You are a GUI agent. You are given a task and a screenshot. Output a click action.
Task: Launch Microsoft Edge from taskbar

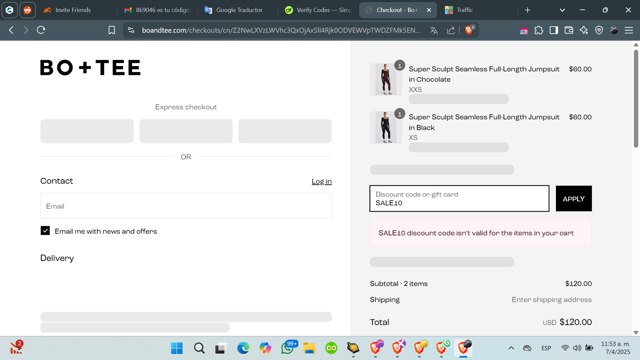point(243,348)
